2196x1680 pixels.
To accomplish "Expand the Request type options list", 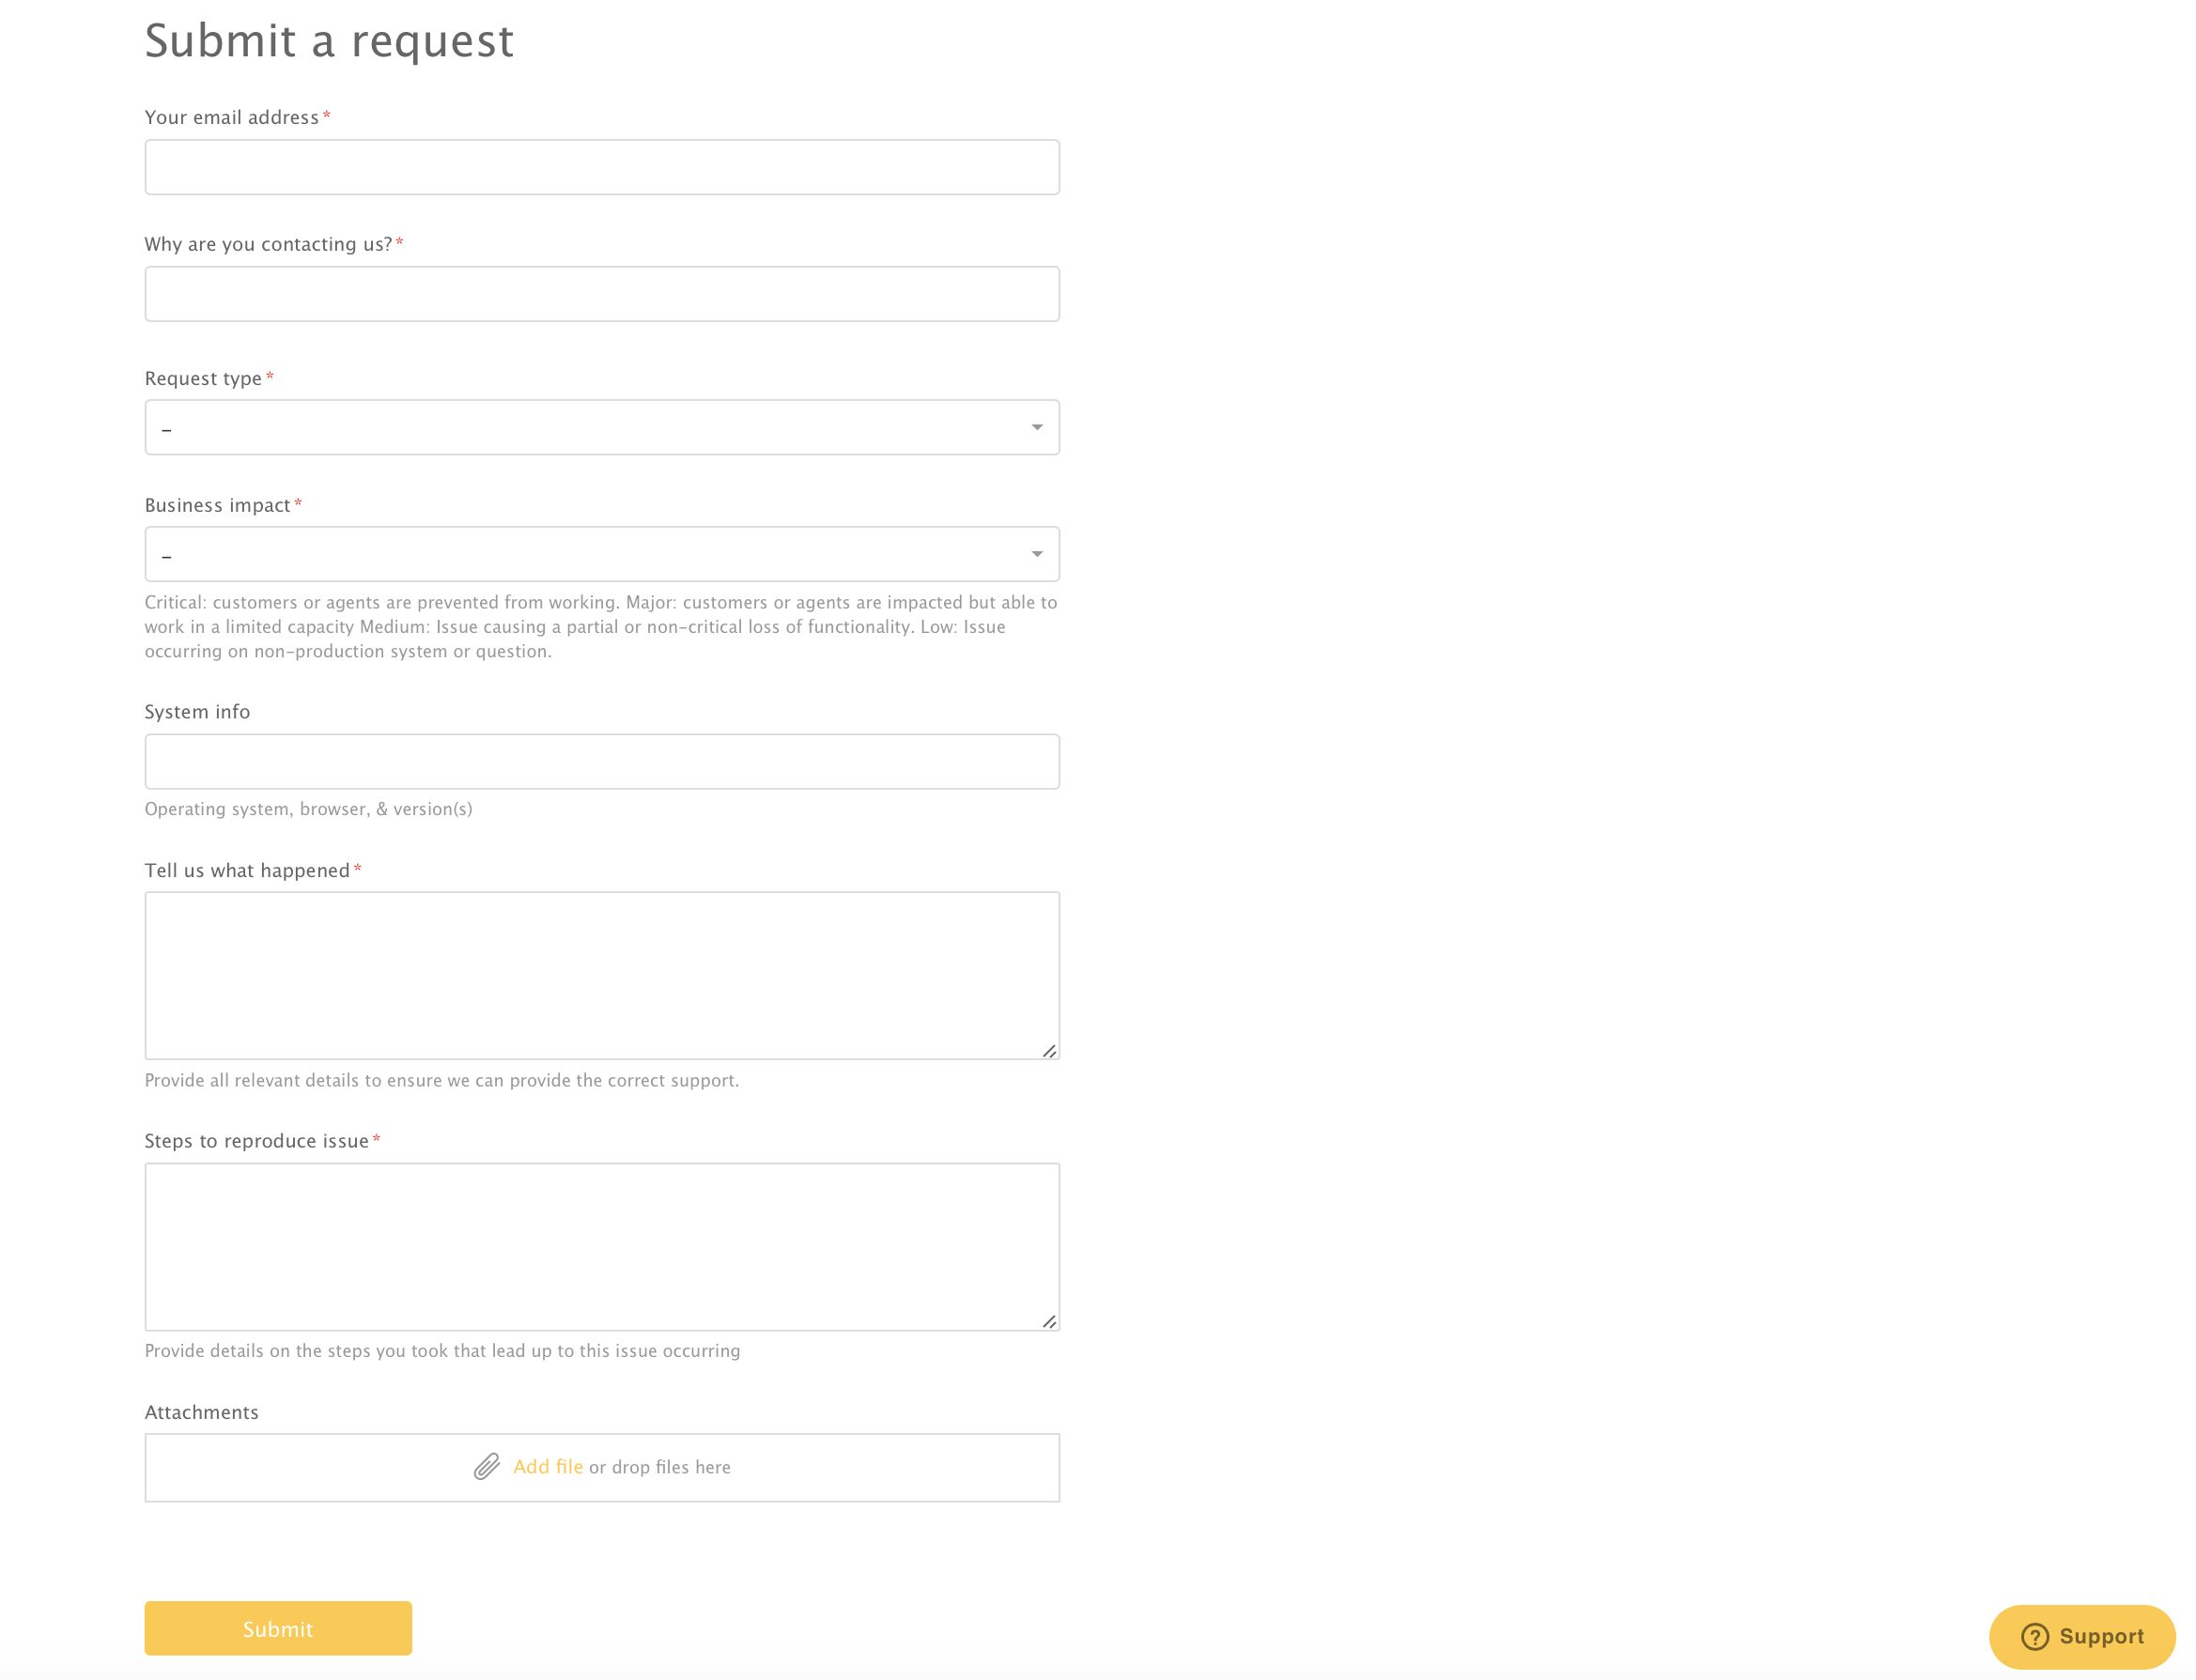I will point(602,427).
